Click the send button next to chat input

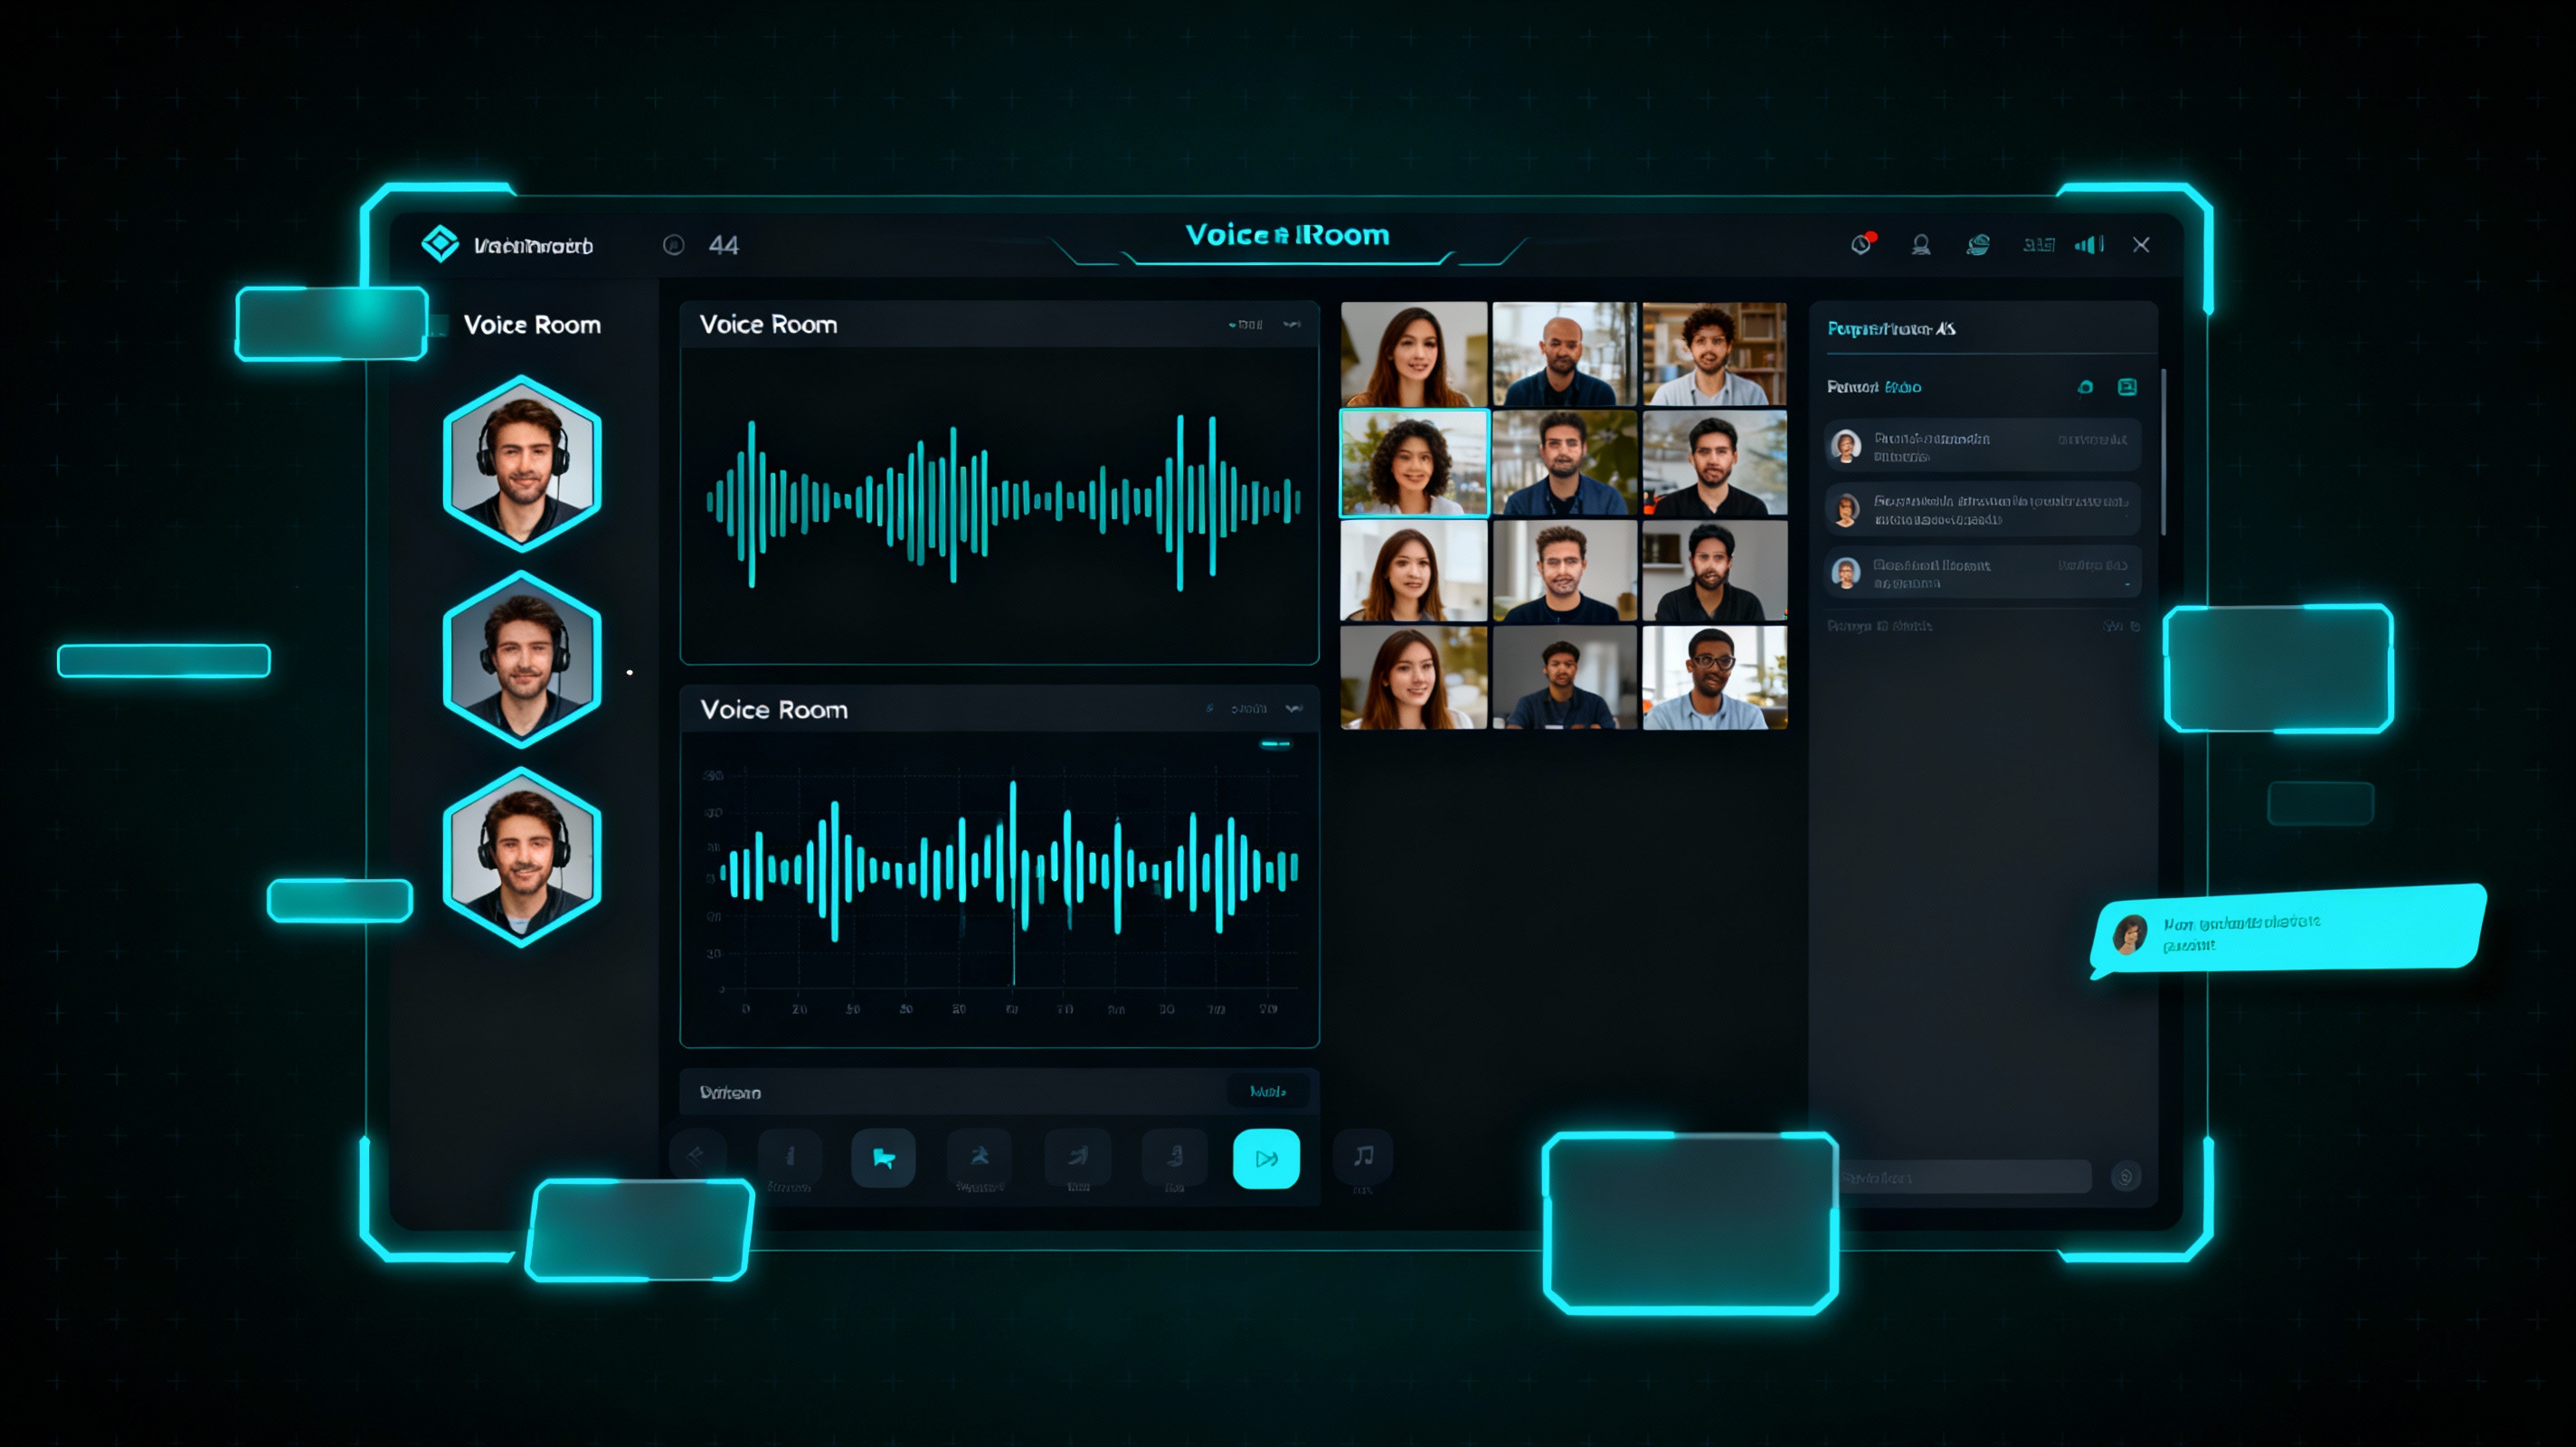(2126, 1177)
